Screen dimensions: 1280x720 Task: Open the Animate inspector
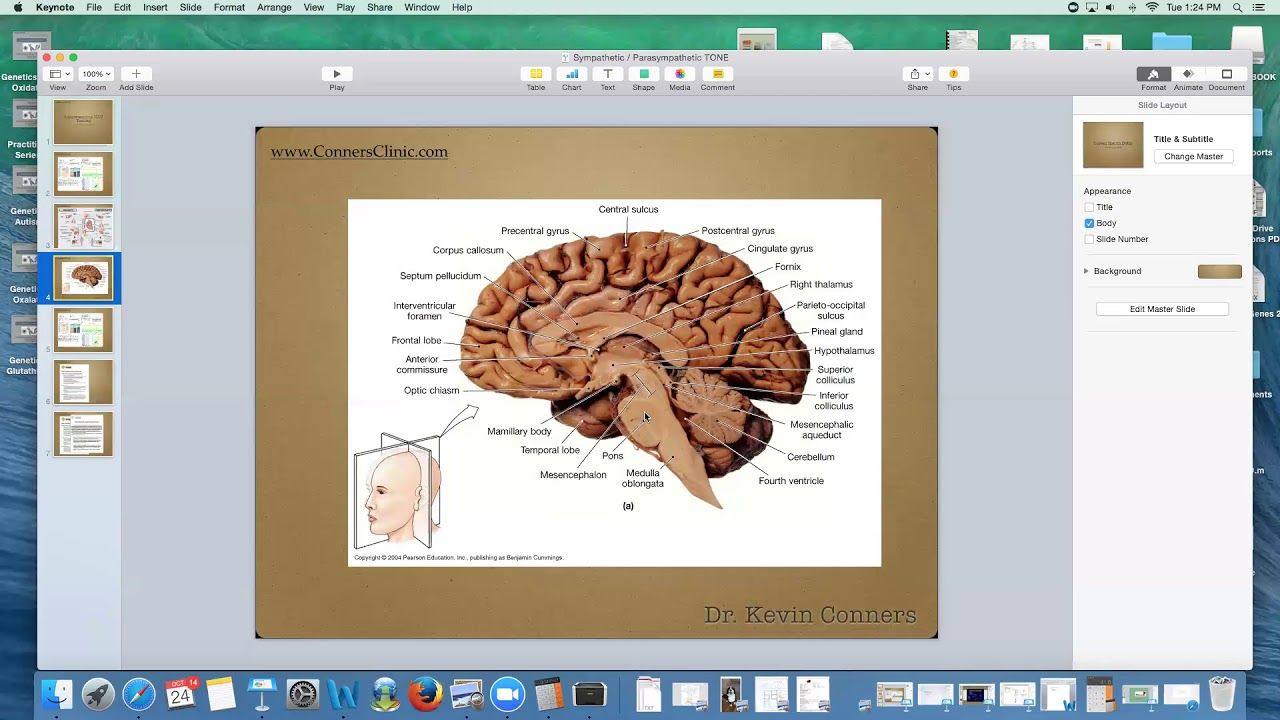pos(1188,74)
